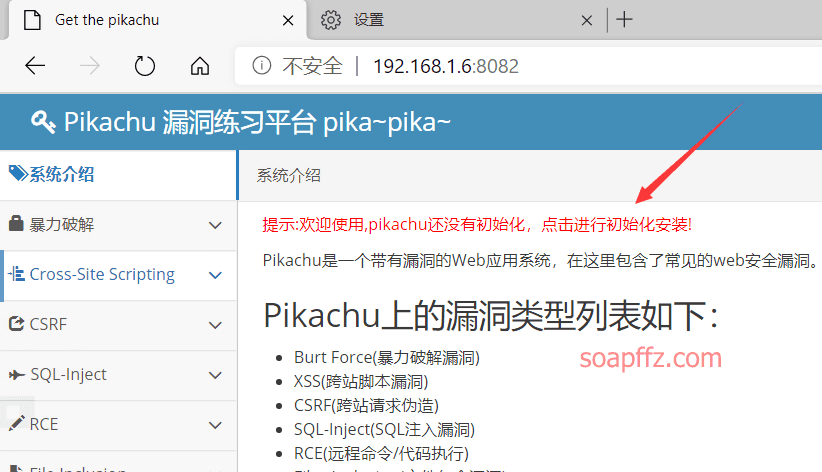The height and width of the screenshot is (472, 822).
Task: Click the share icon beside CSRF
Action: click(x=17, y=324)
